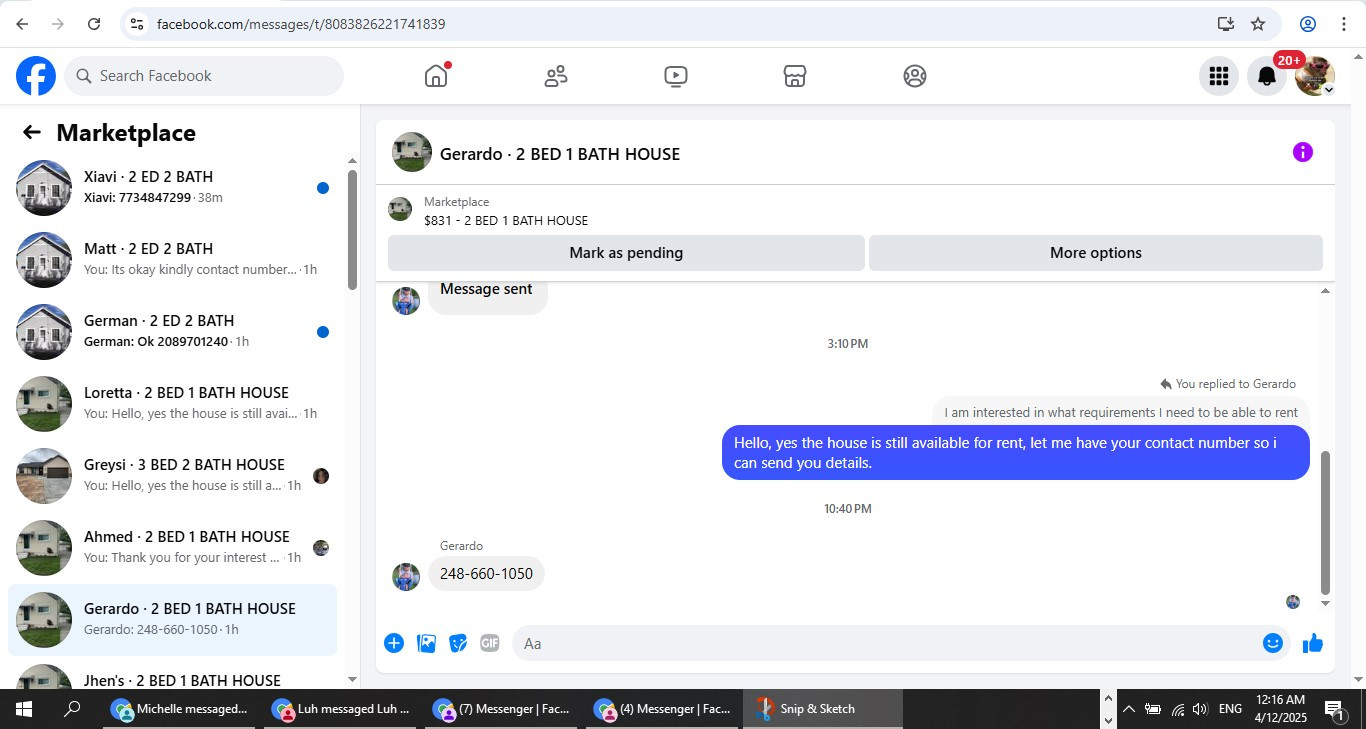Choose a sticker with the sticker icon
Viewport: 1366px width, 729px height.
tap(458, 643)
